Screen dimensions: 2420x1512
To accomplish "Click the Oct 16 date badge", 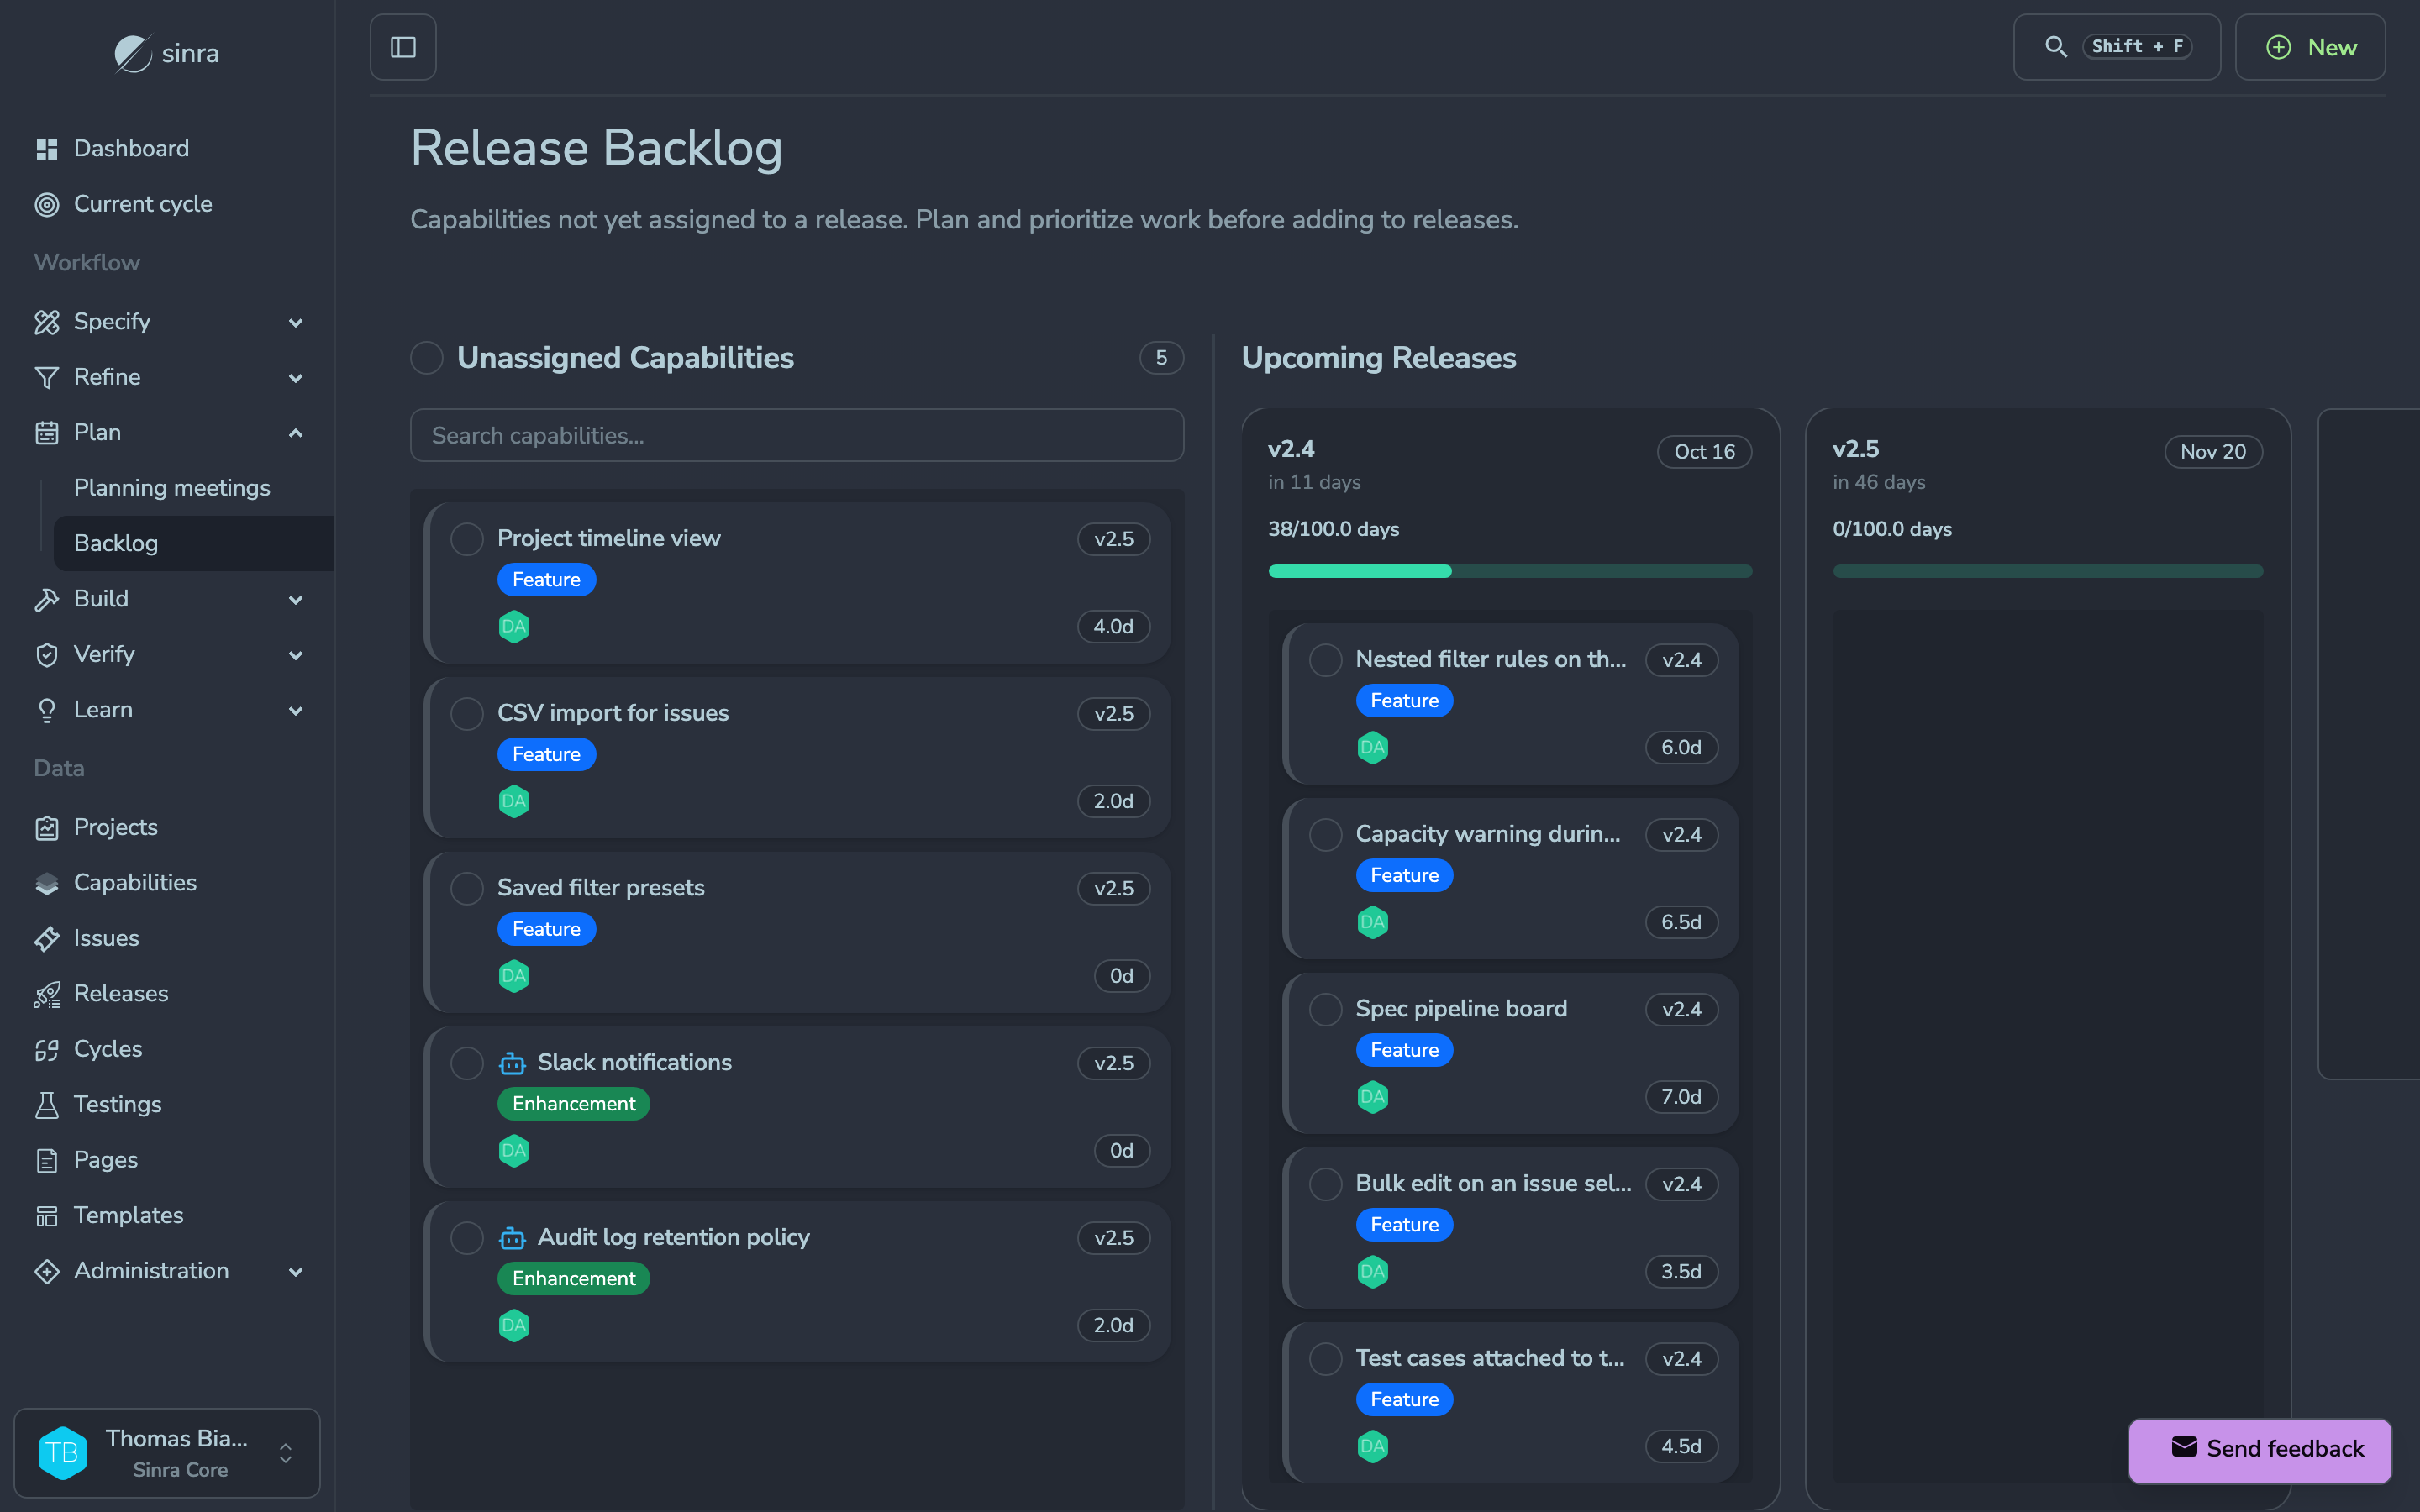I will click(x=1704, y=452).
